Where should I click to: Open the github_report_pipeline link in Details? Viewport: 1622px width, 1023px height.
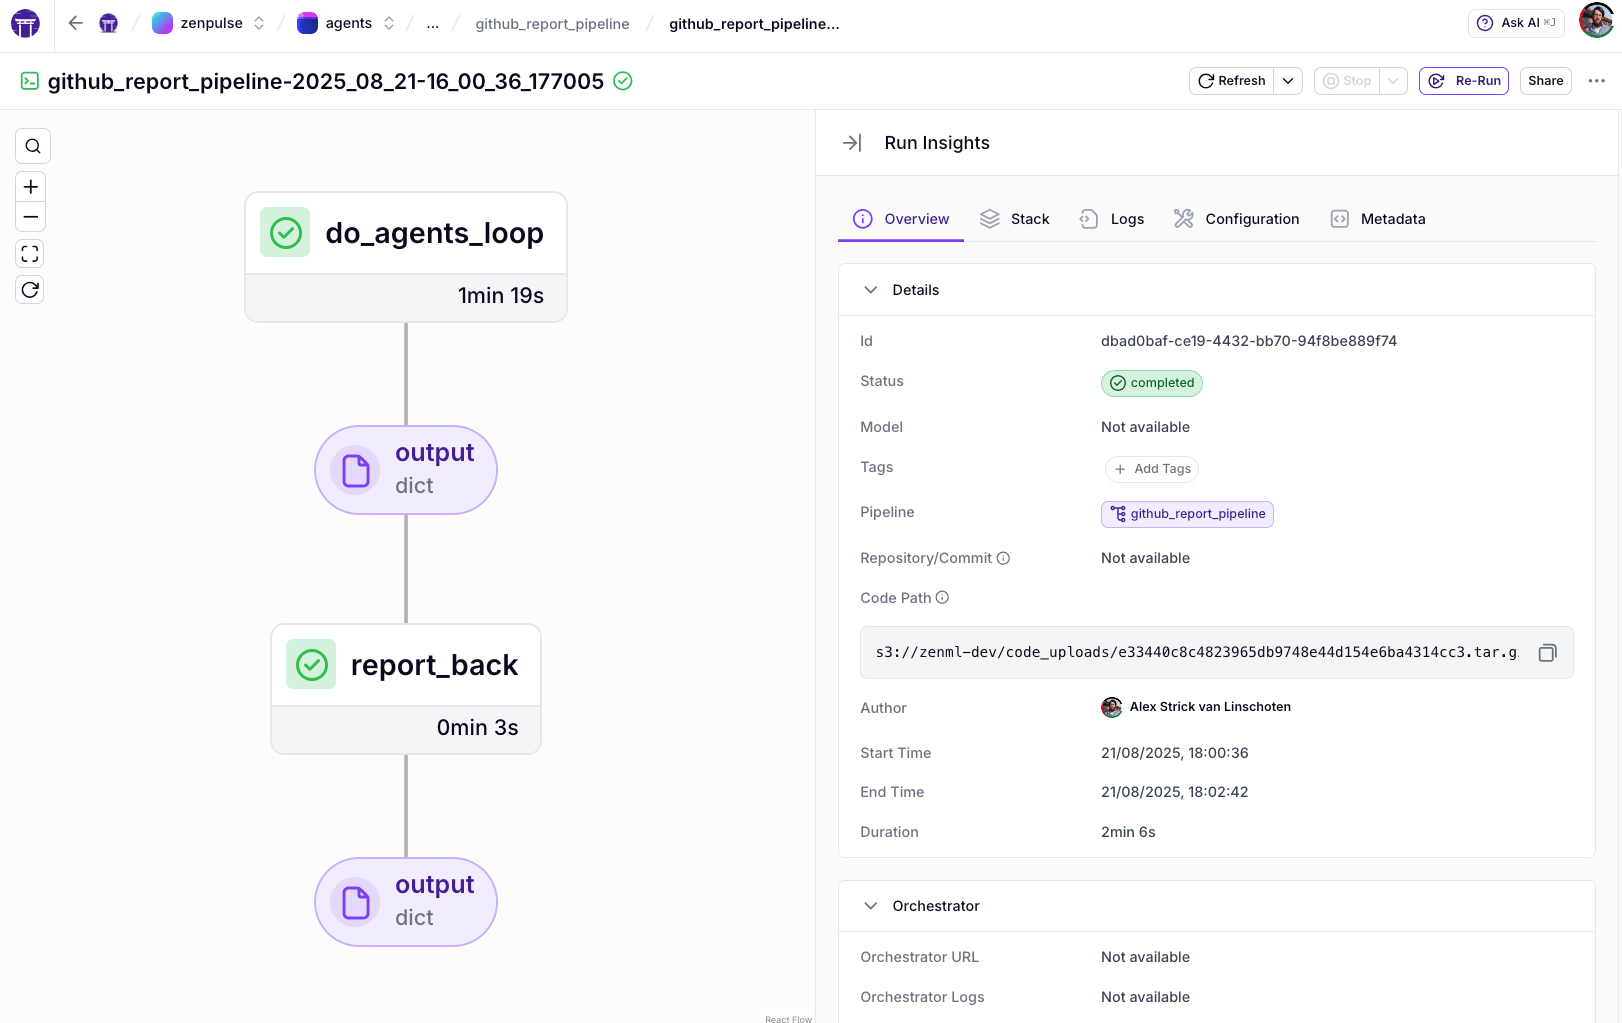click(1187, 514)
